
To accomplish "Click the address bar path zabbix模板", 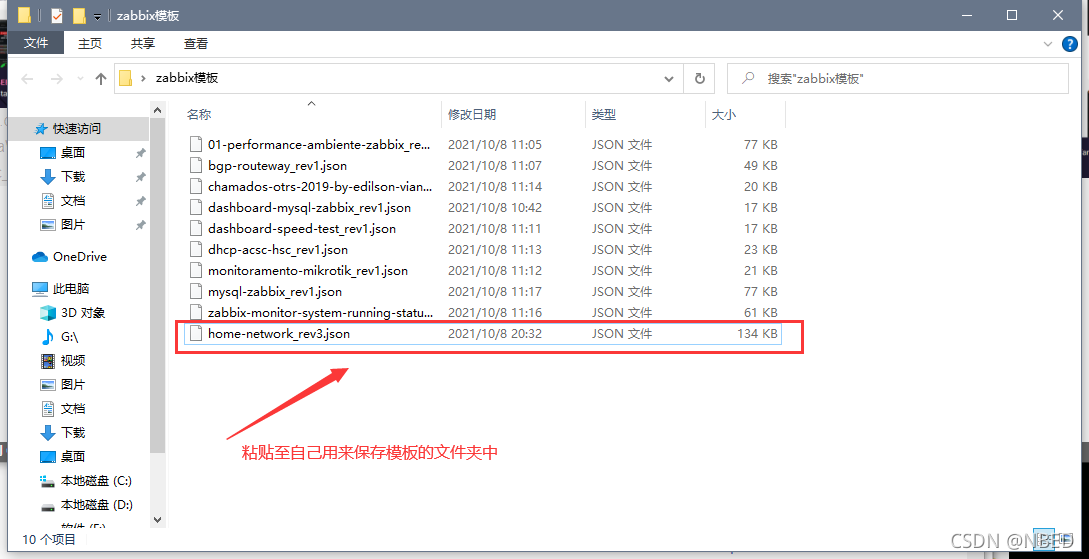I will coord(188,78).
